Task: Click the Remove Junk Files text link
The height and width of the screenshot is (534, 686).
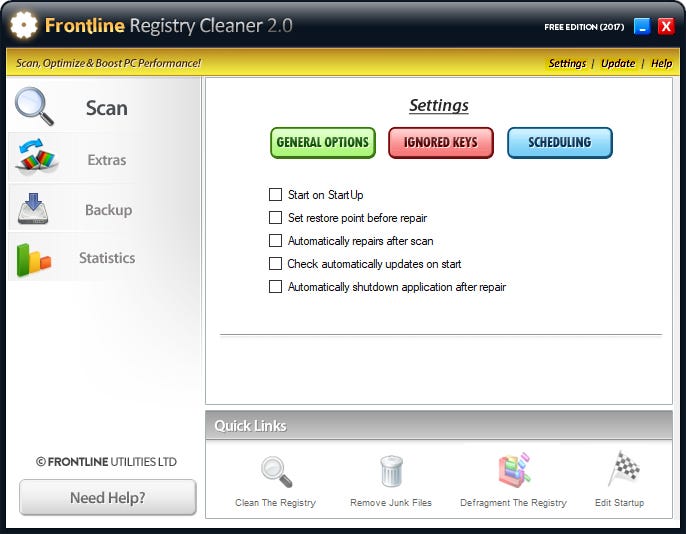Action: (391, 503)
